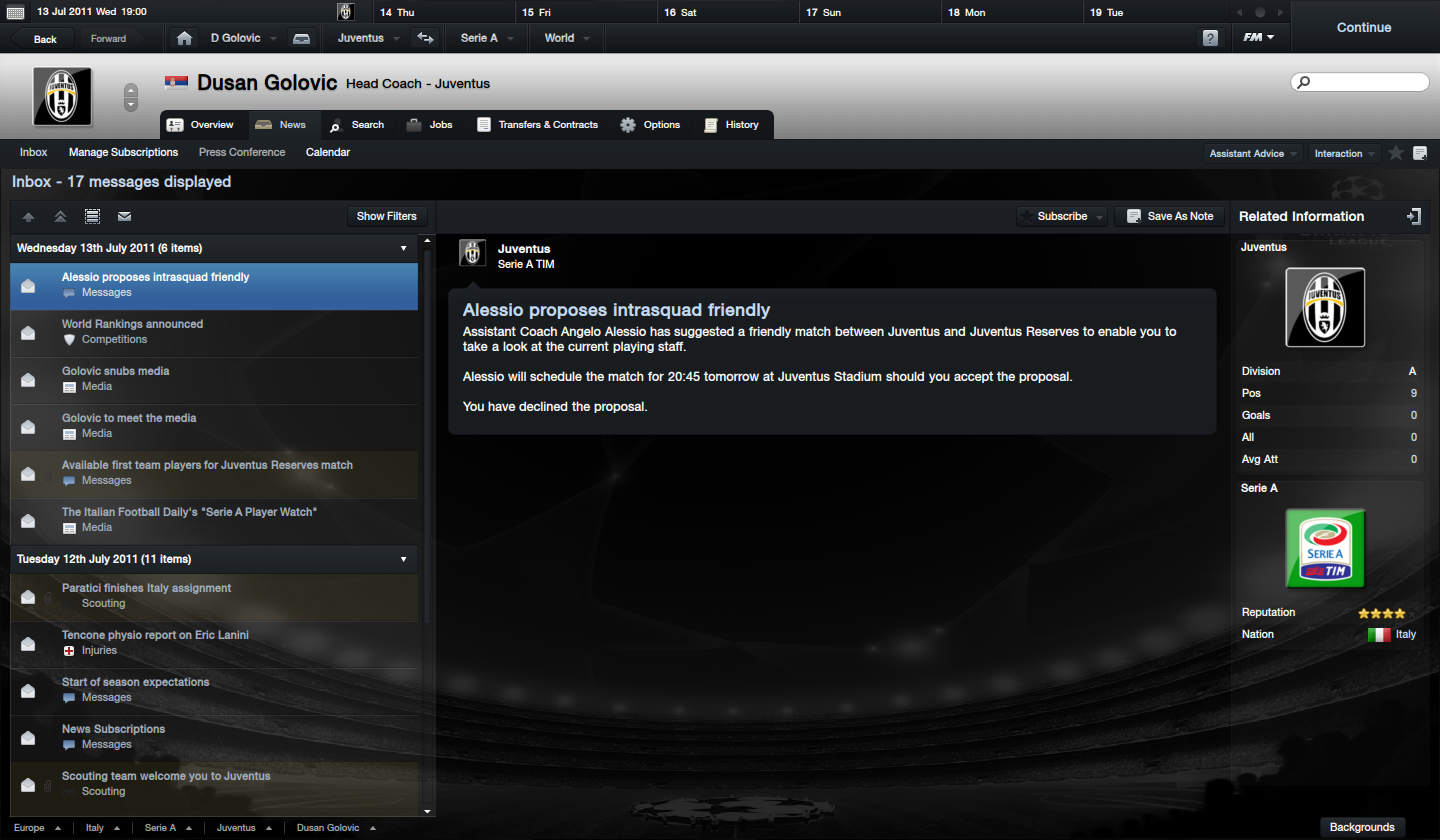Click the Continue button
The width and height of the screenshot is (1440, 840).
[x=1364, y=27]
